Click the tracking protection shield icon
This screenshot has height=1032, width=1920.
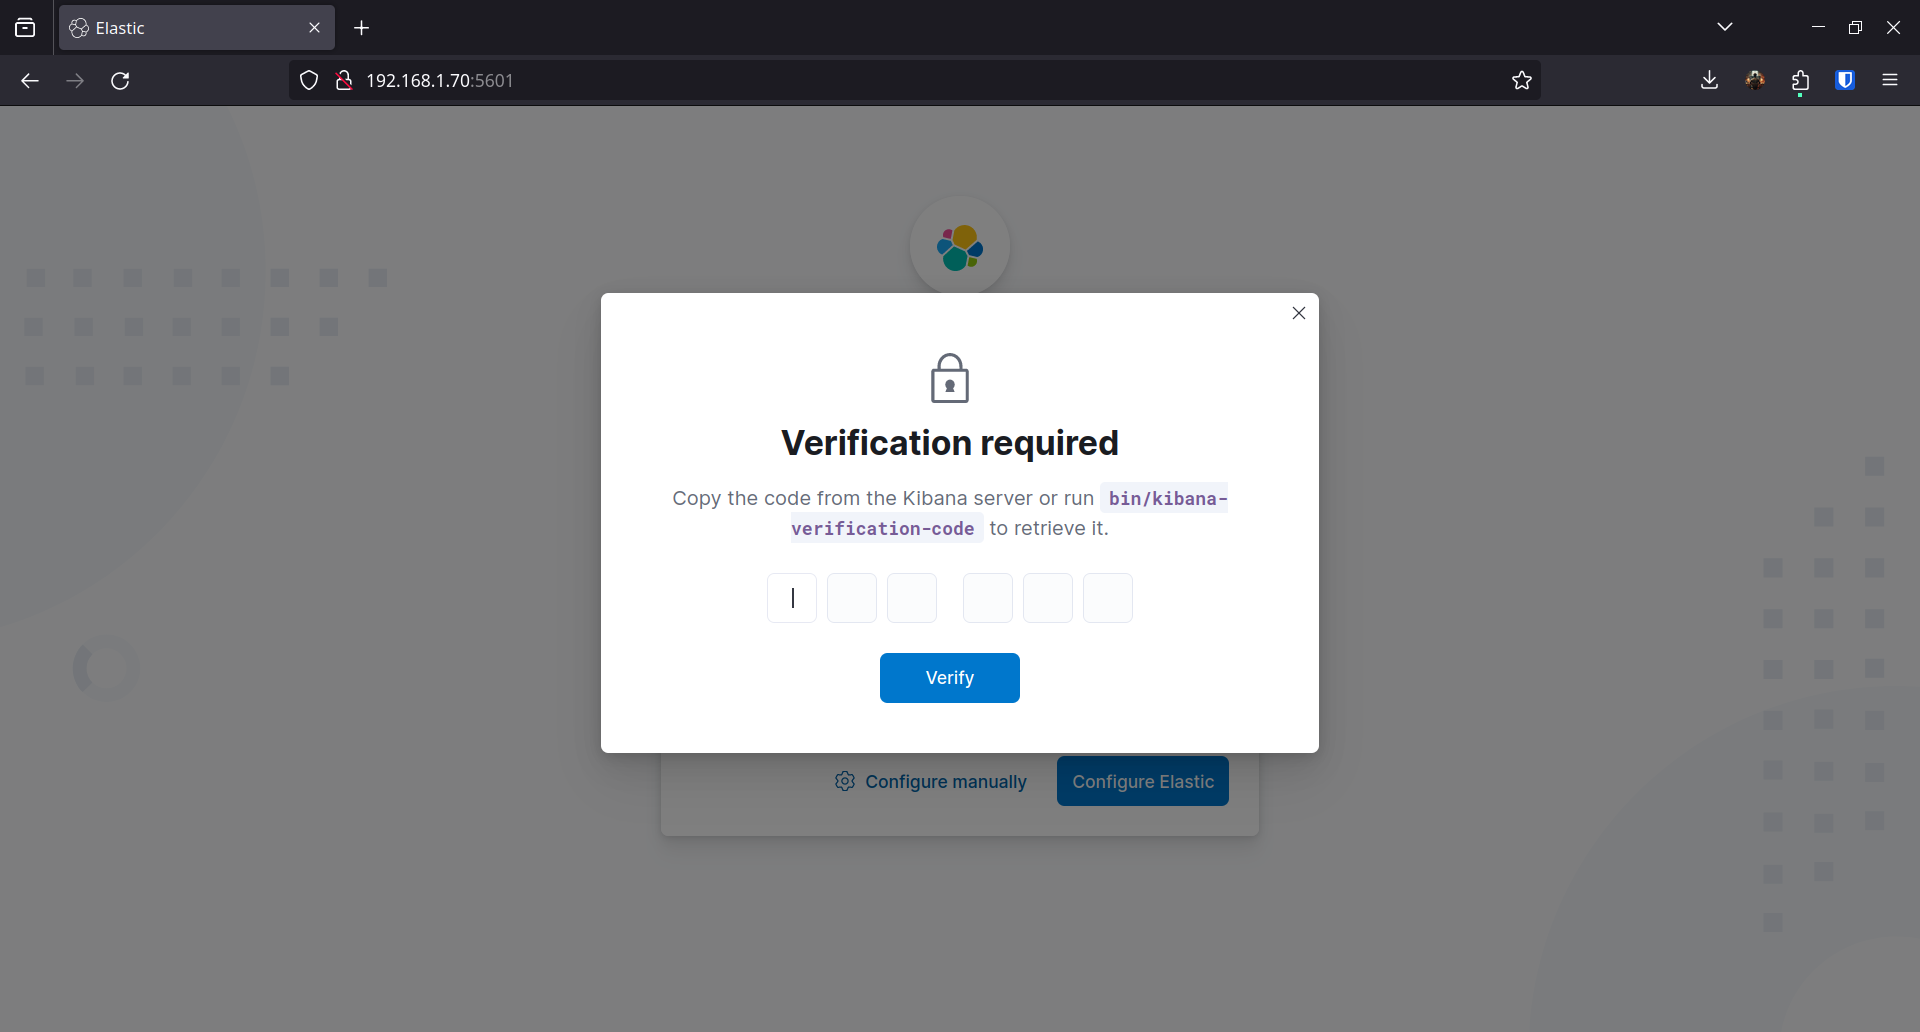pyautogui.click(x=309, y=81)
